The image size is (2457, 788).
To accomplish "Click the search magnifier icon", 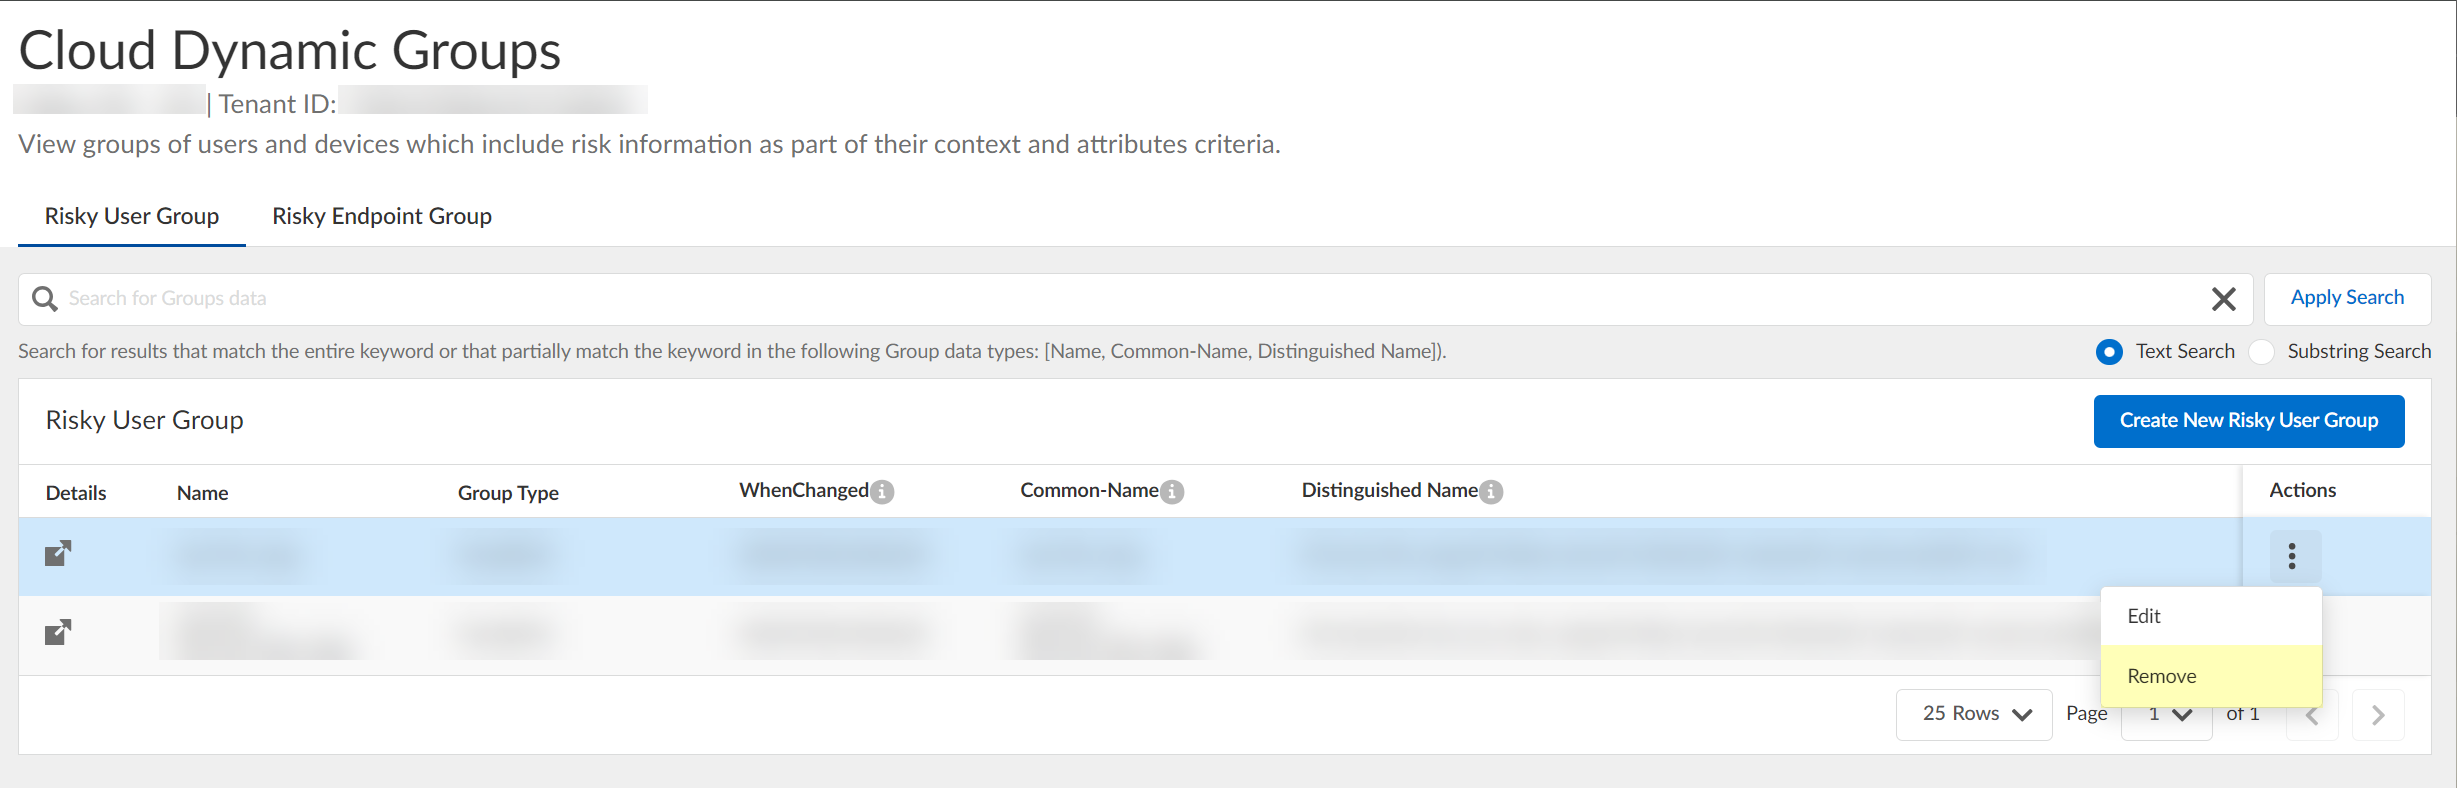I will pyautogui.click(x=45, y=299).
